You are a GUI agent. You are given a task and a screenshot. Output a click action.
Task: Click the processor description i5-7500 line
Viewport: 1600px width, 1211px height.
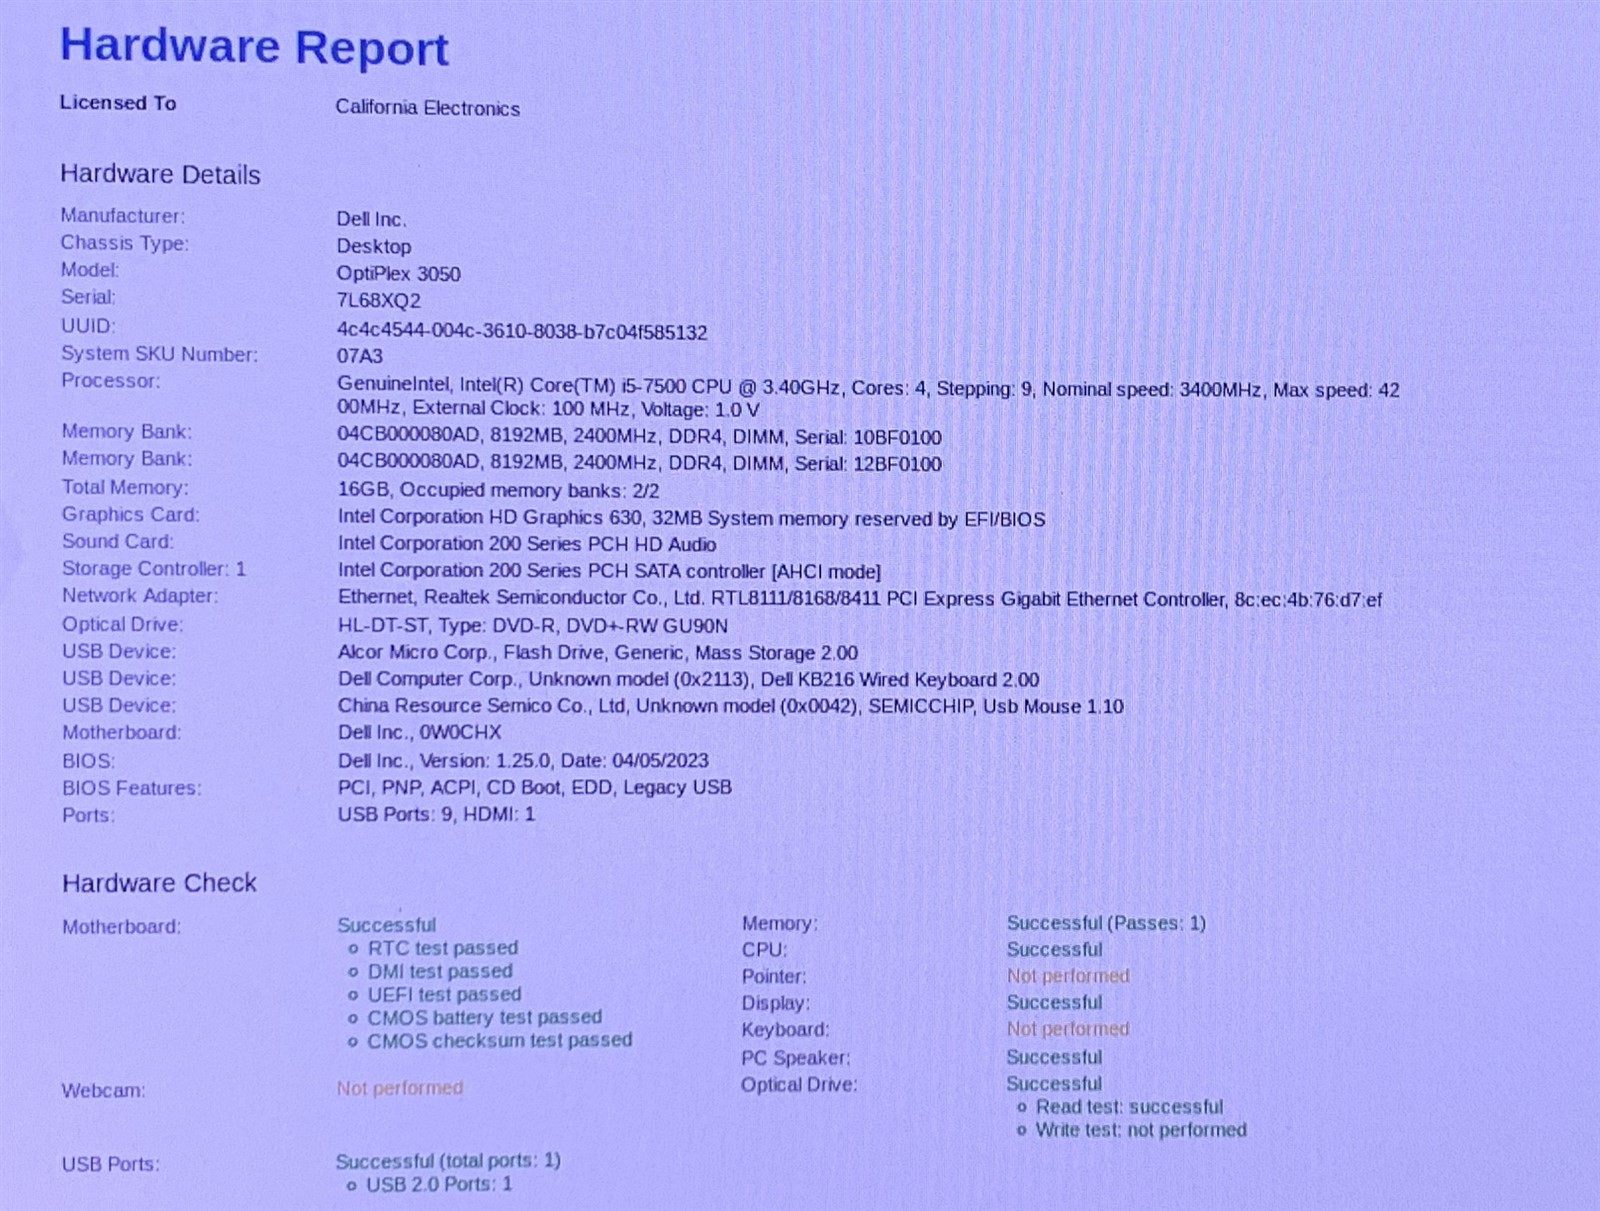[x=868, y=398]
